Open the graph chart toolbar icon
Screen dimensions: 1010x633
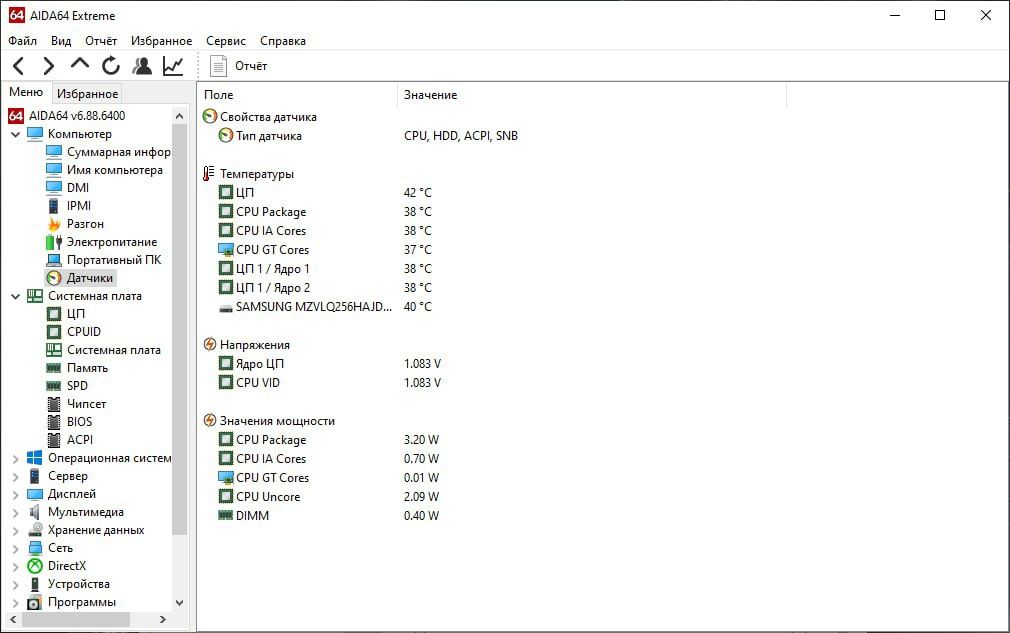[173, 66]
